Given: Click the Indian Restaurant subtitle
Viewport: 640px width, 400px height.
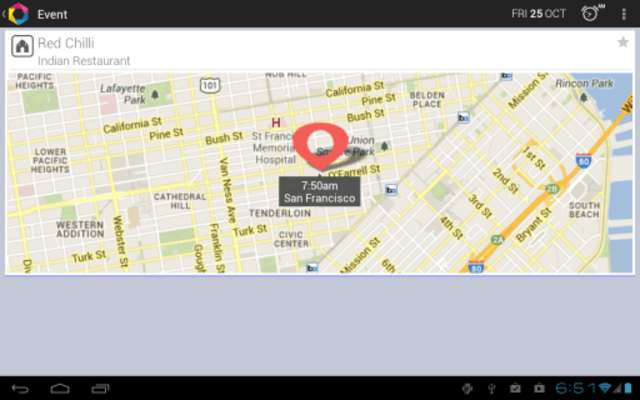Looking at the screenshot, I should [x=84, y=61].
